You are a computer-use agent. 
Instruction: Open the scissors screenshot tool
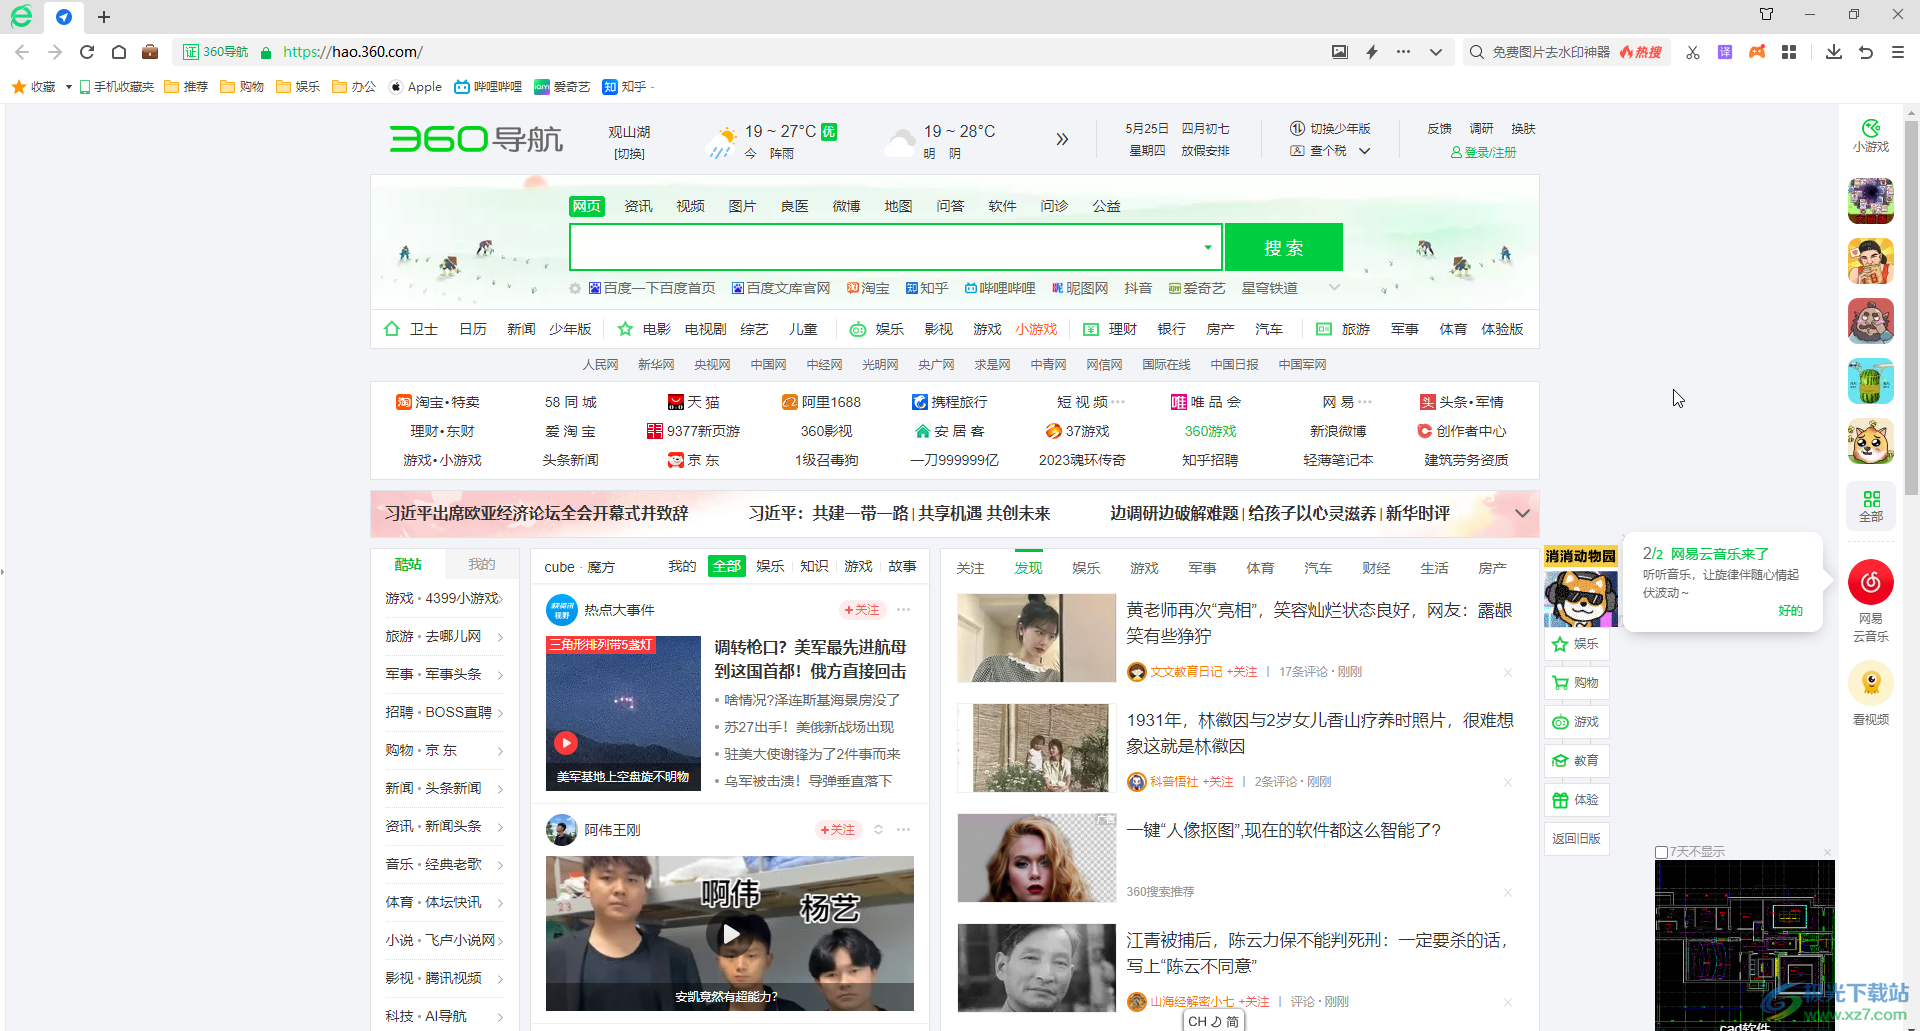(1693, 52)
